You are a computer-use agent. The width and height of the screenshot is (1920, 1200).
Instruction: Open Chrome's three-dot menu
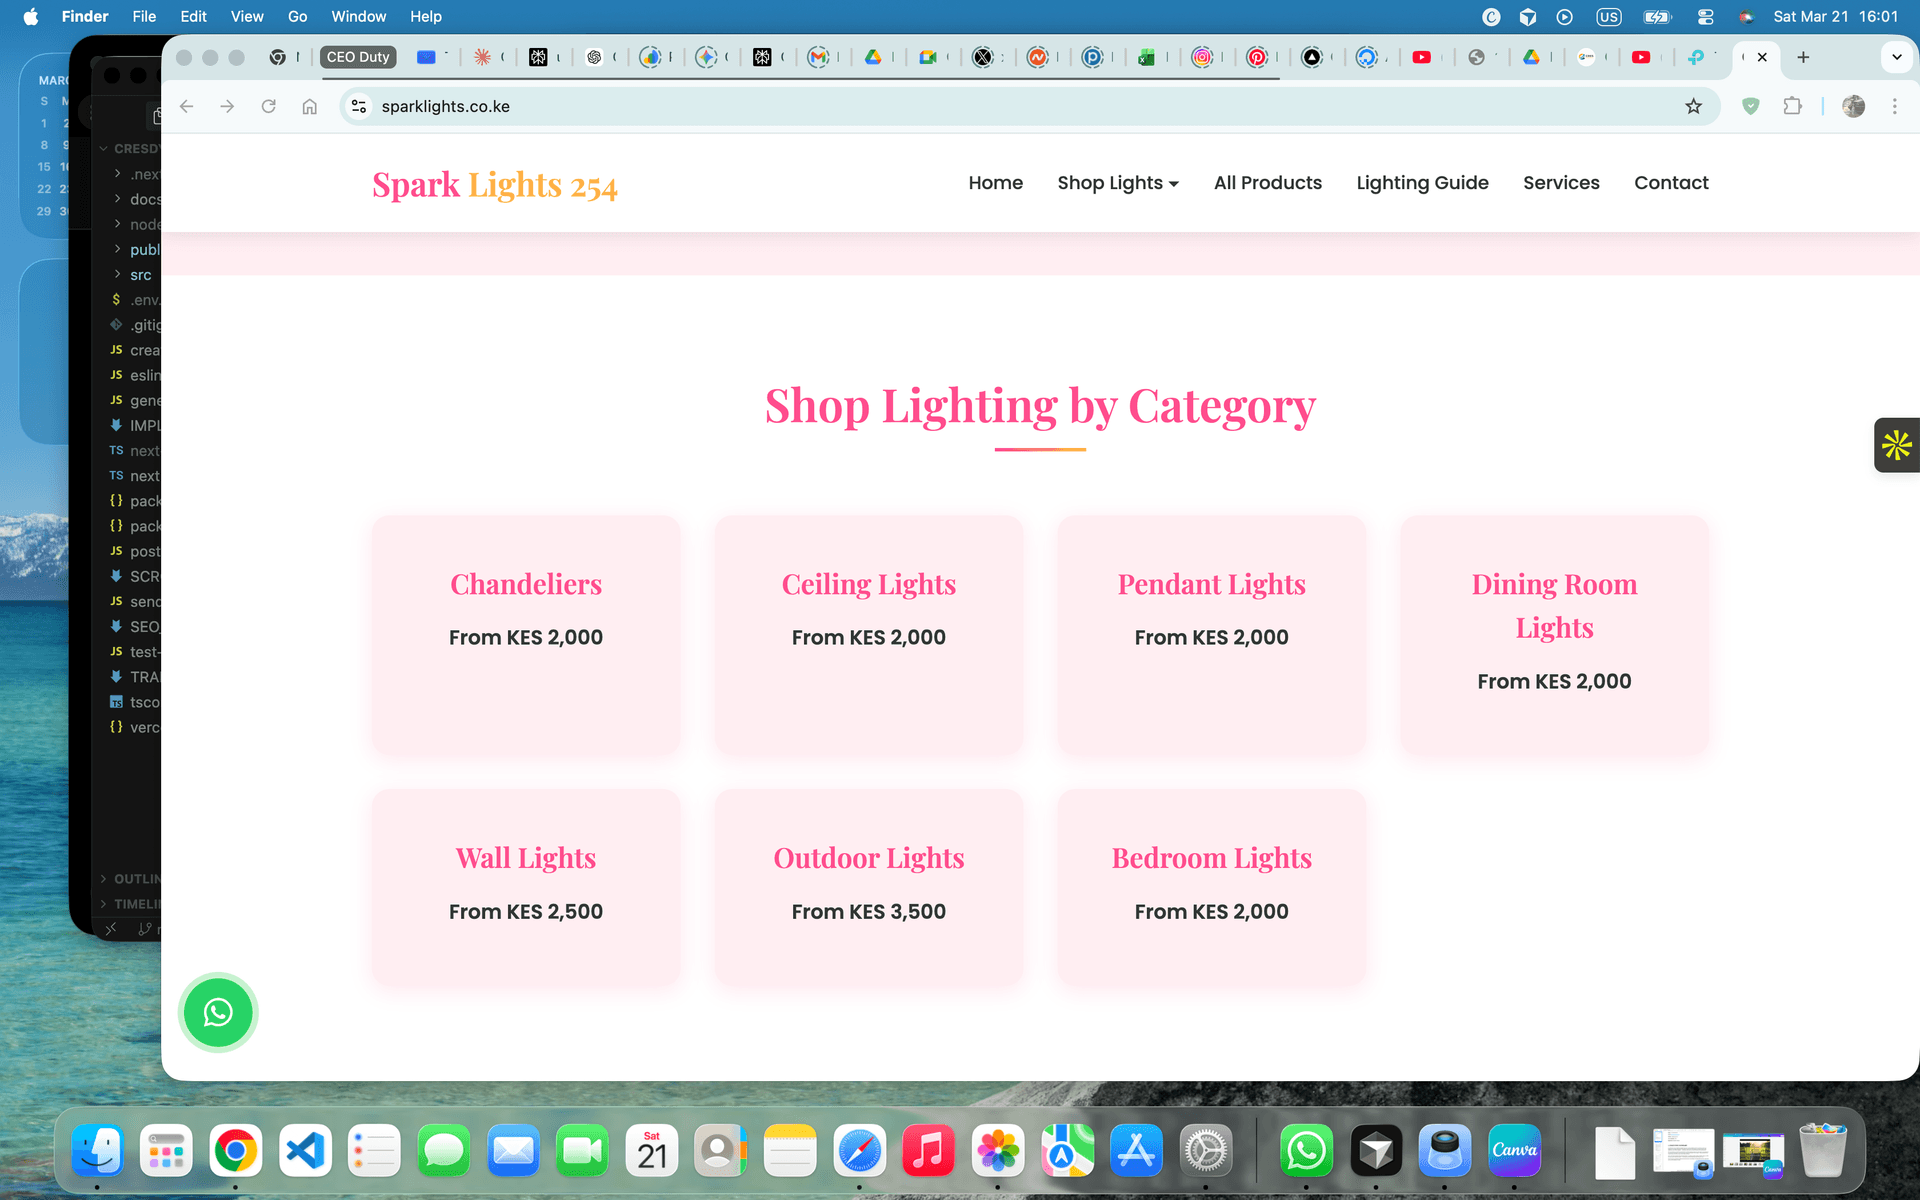1894,106
